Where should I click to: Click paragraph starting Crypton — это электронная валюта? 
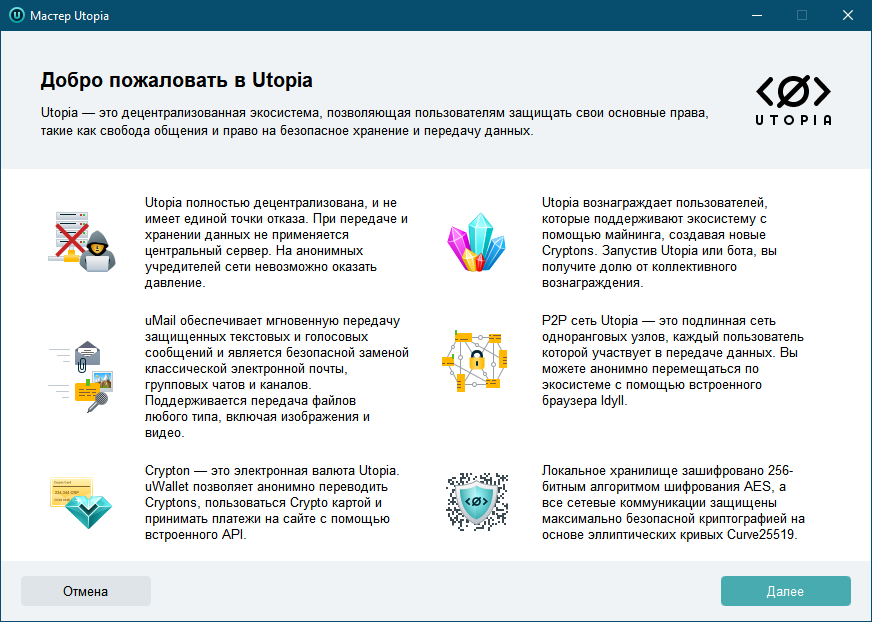[x=272, y=502]
